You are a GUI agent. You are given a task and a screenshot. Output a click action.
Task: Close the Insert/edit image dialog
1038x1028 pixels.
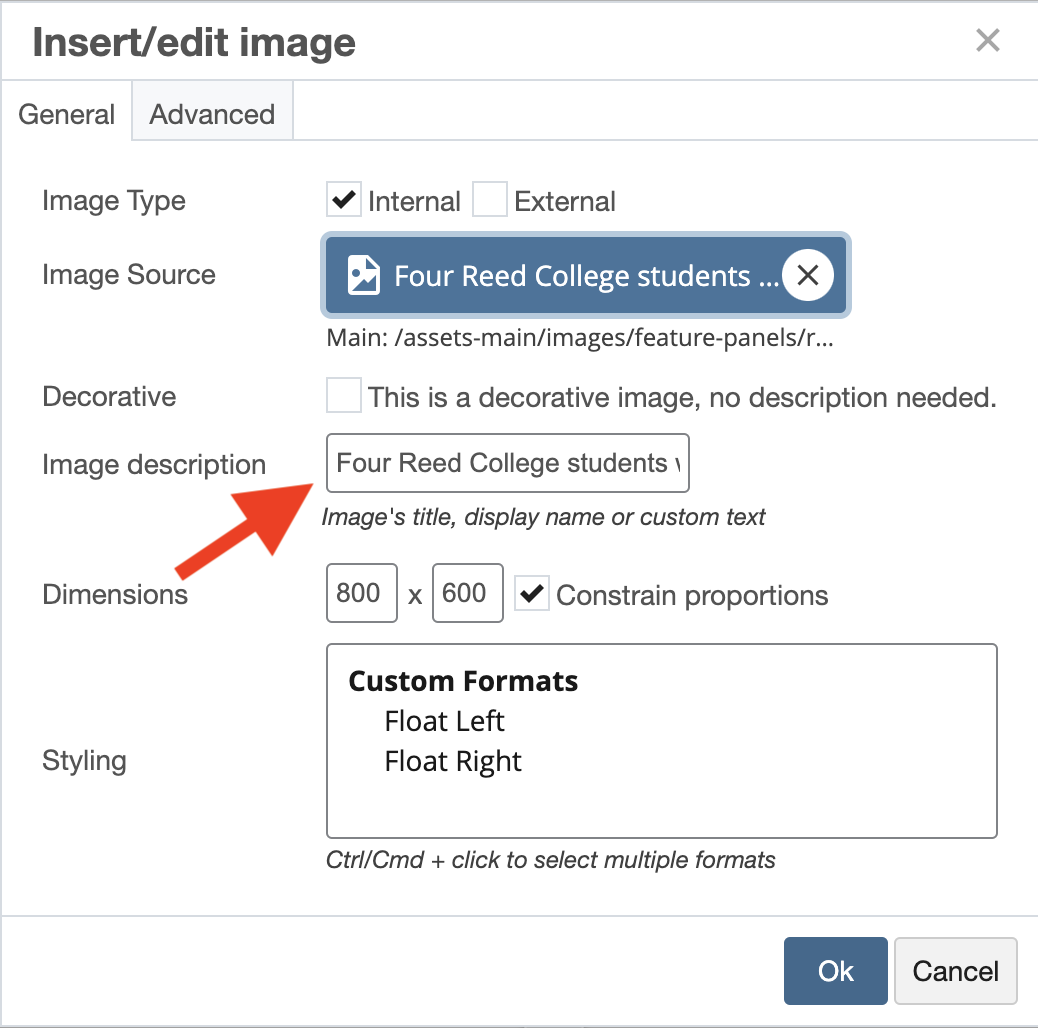click(987, 41)
